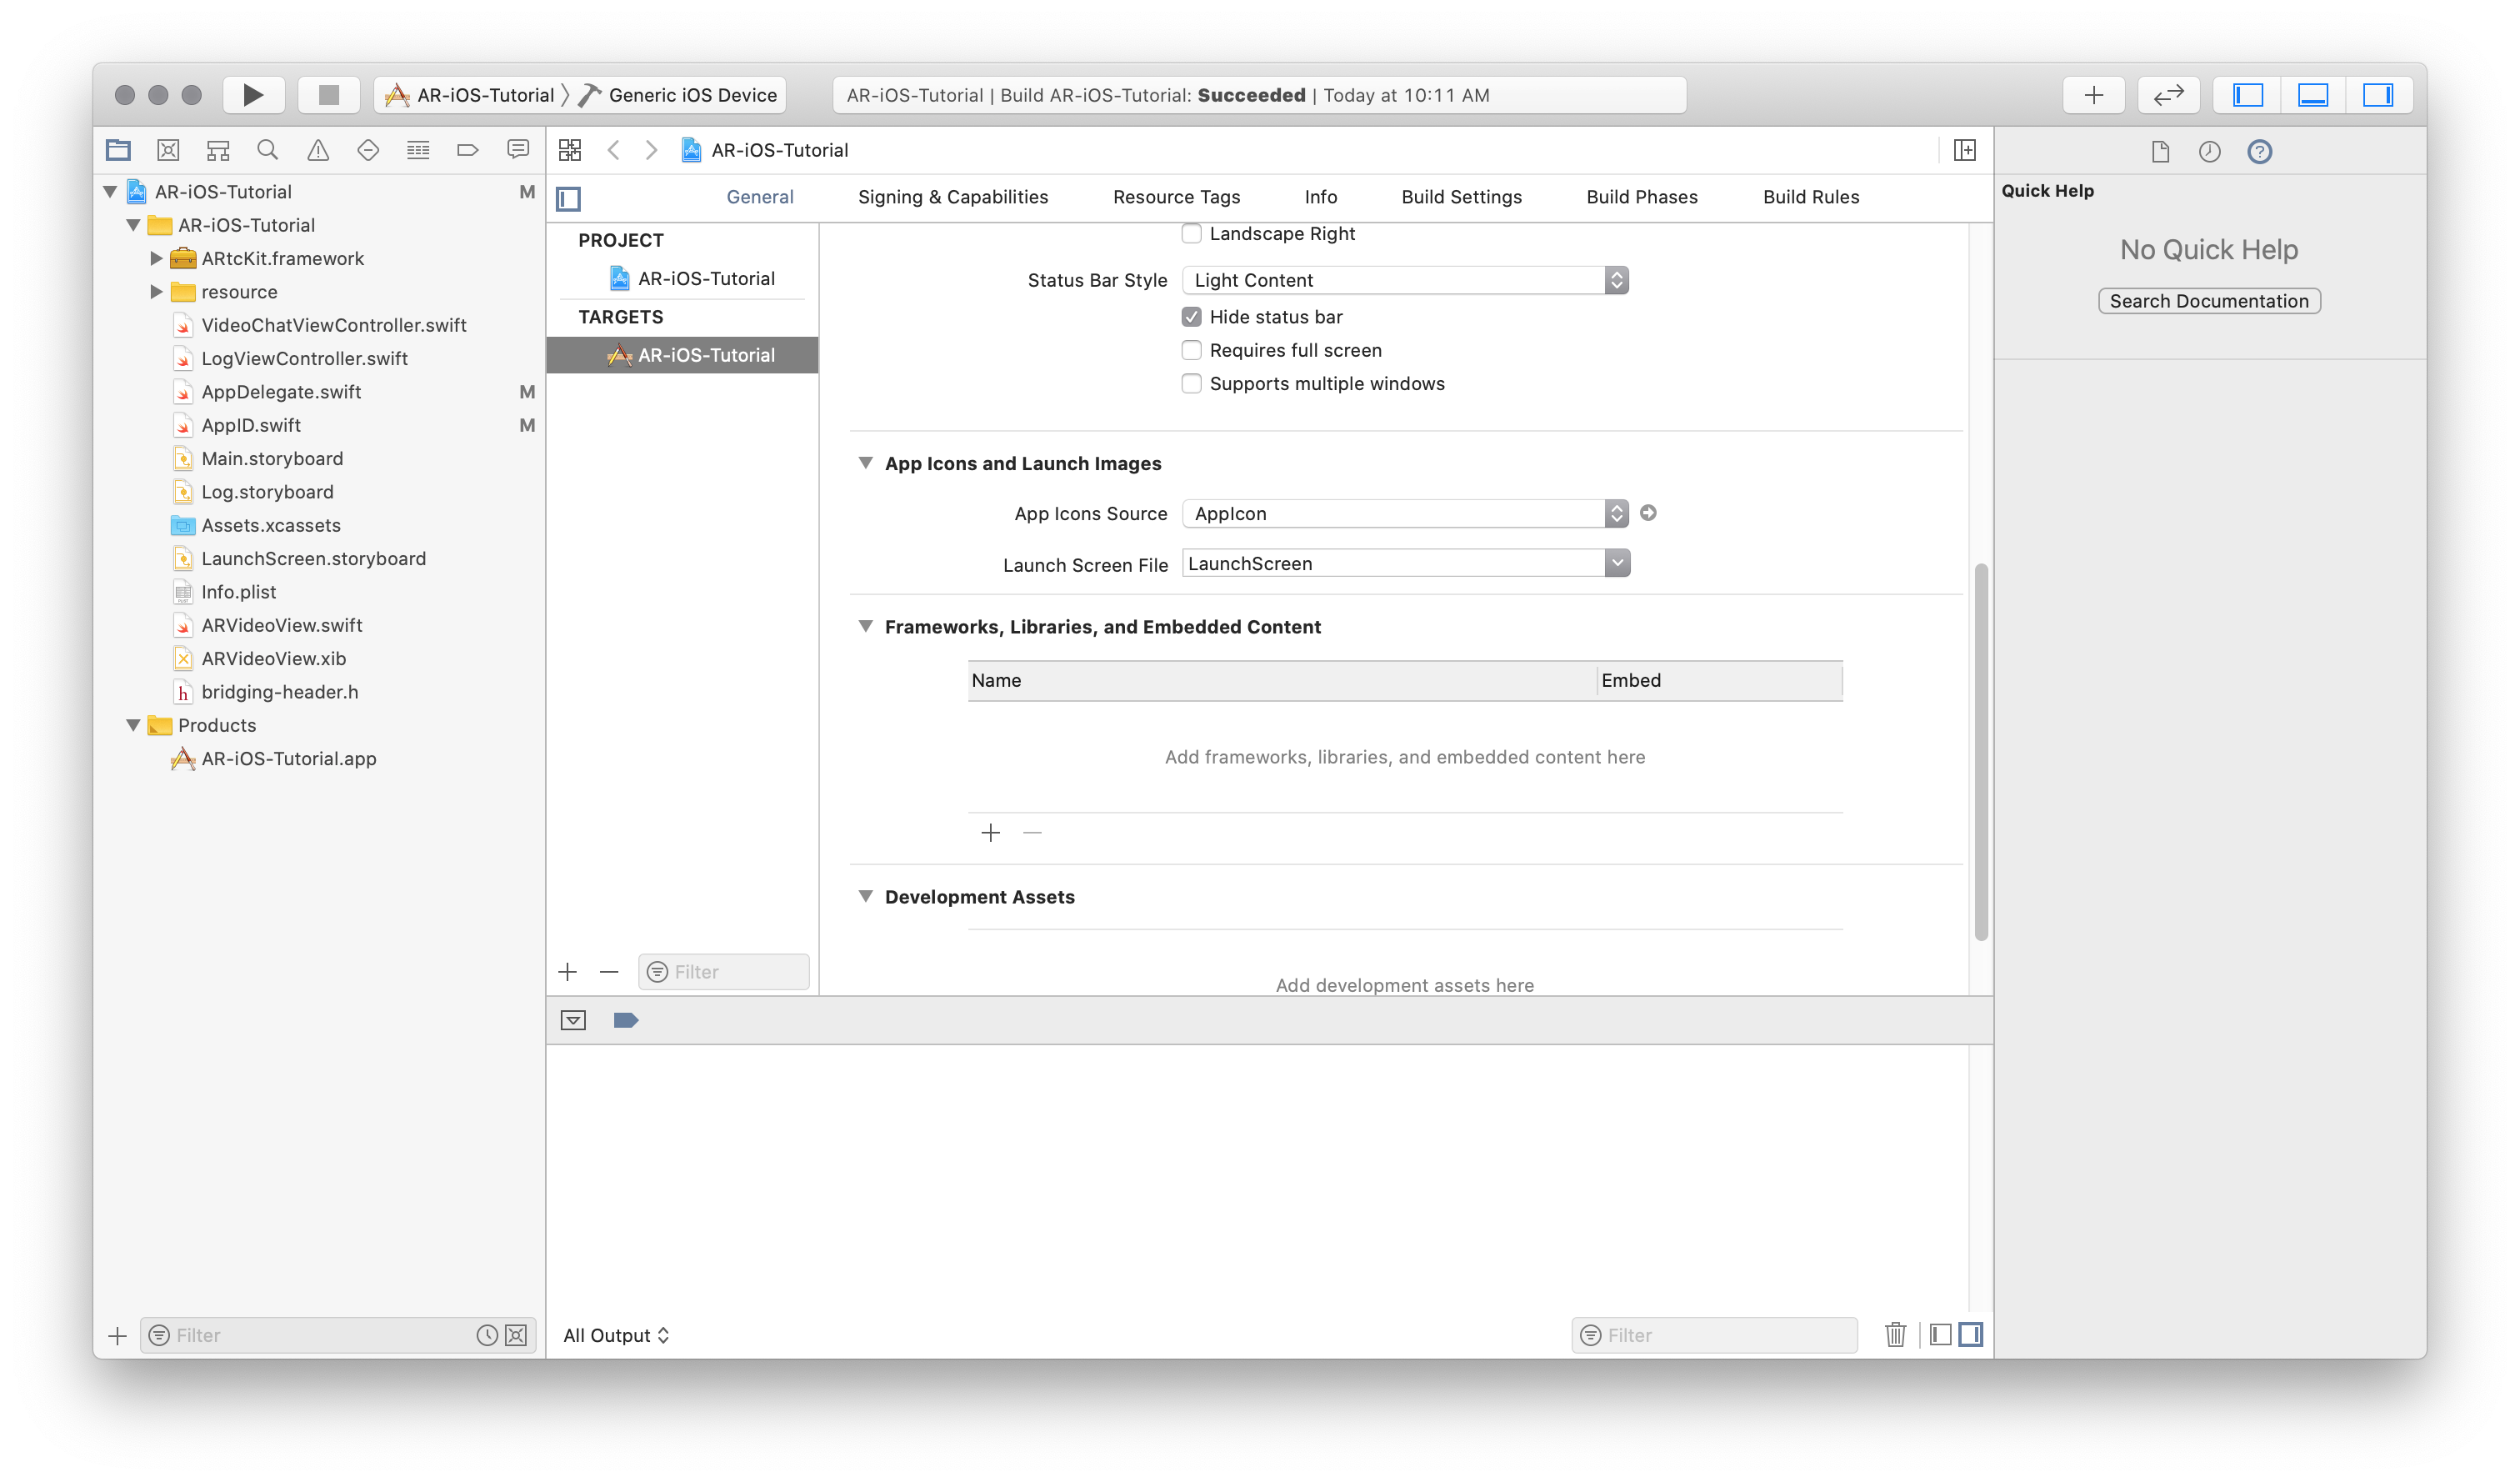Switch to Build Settings tab
The height and width of the screenshot is (1482, 2520).
[1461, 197]
